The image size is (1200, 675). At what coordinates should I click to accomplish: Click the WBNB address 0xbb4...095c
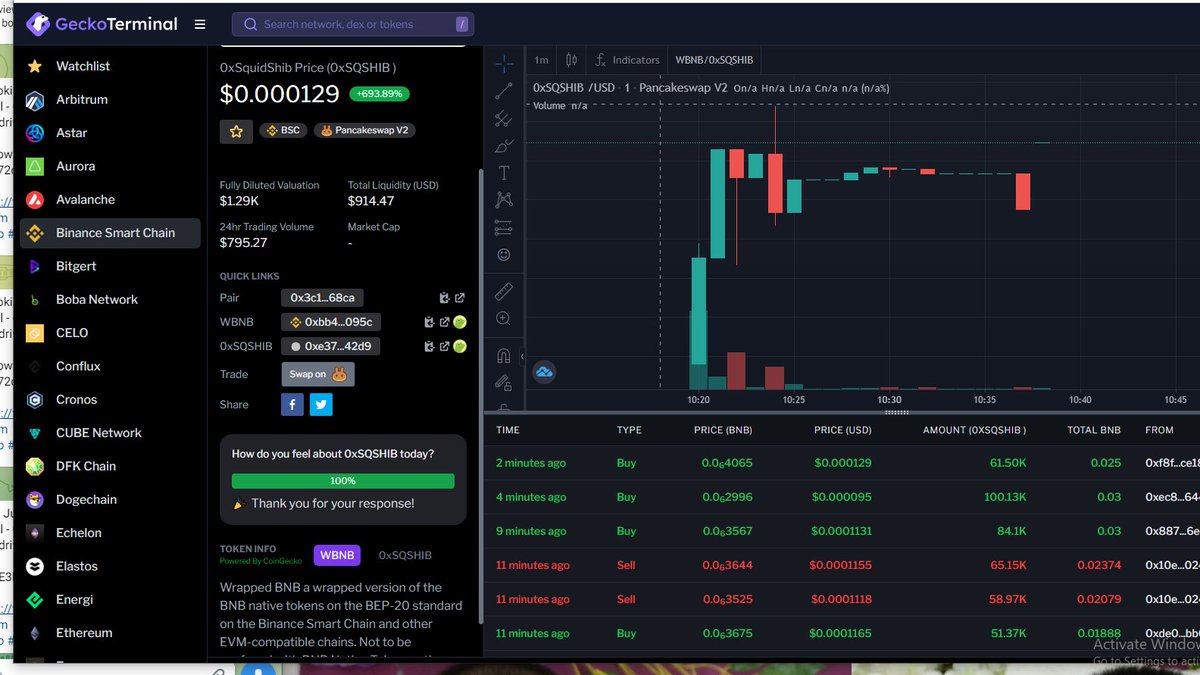[330, 322]
